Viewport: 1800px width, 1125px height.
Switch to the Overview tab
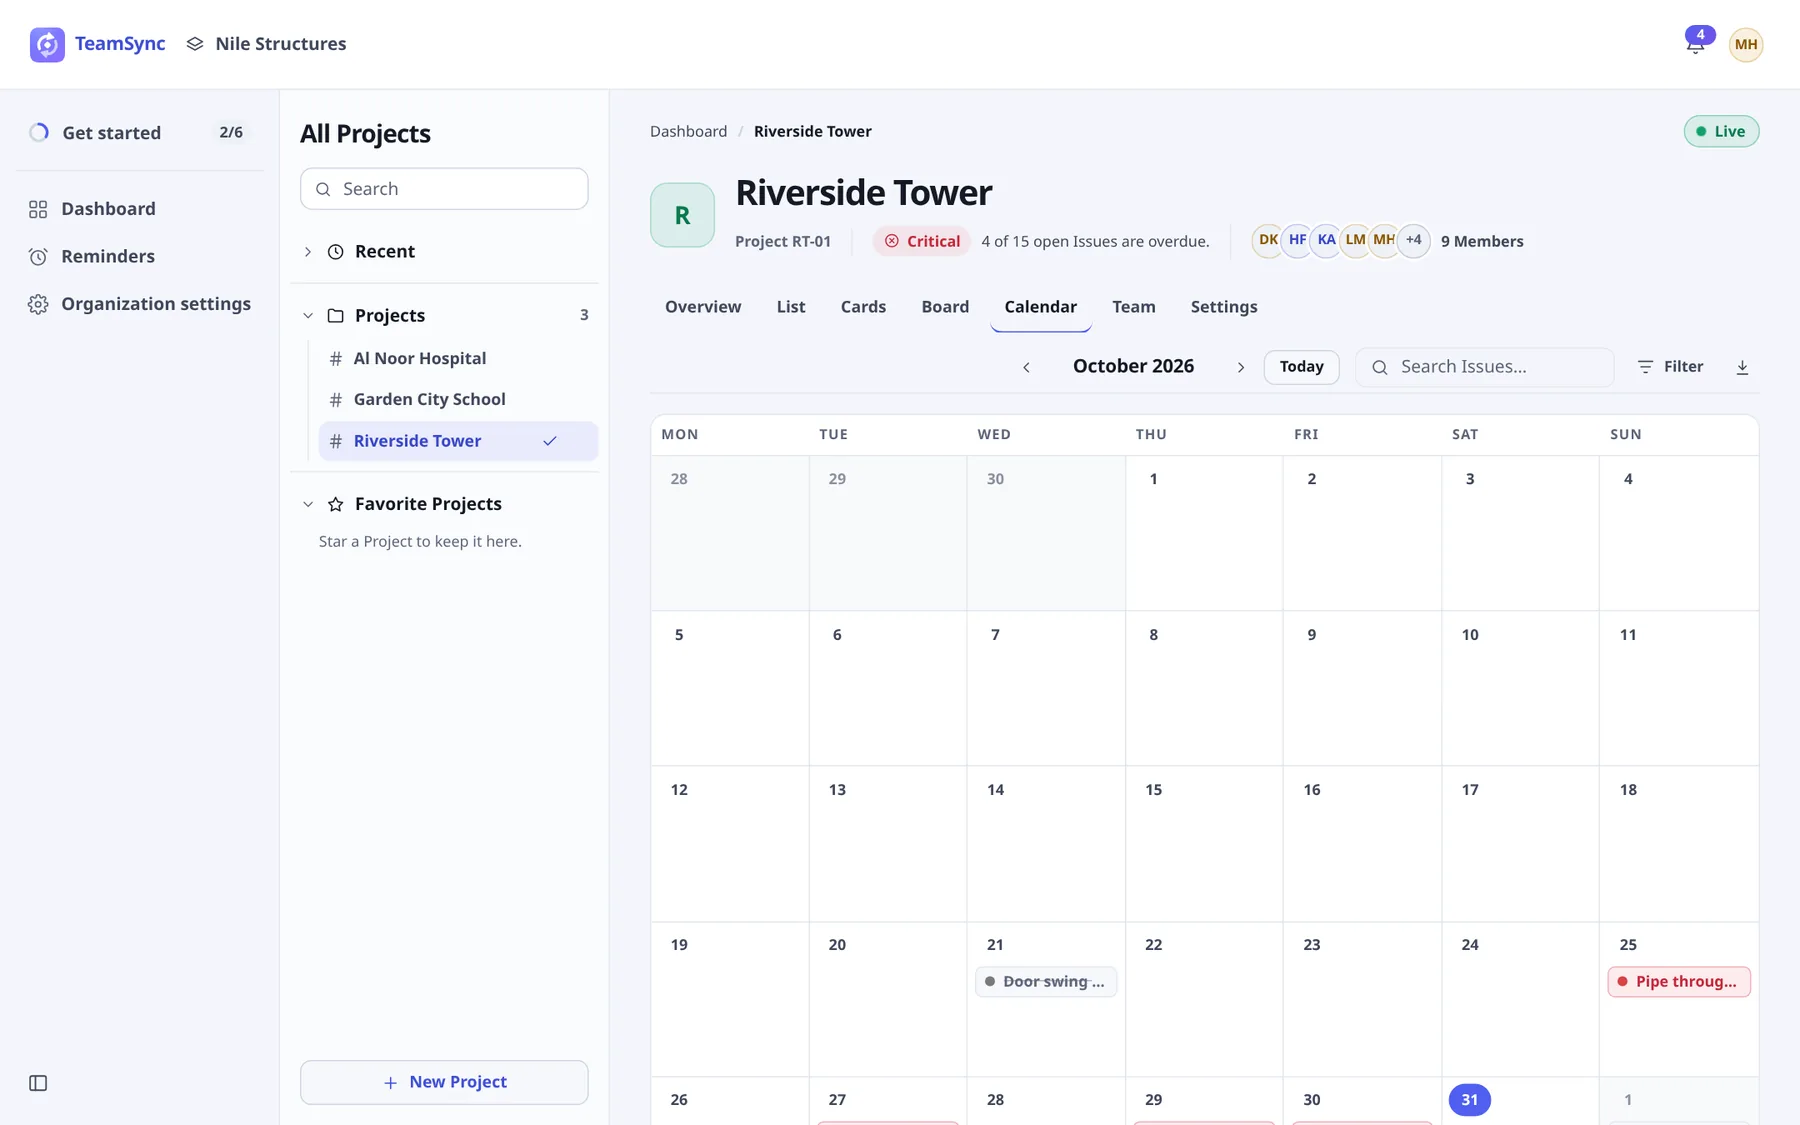[x=703, y=307]
